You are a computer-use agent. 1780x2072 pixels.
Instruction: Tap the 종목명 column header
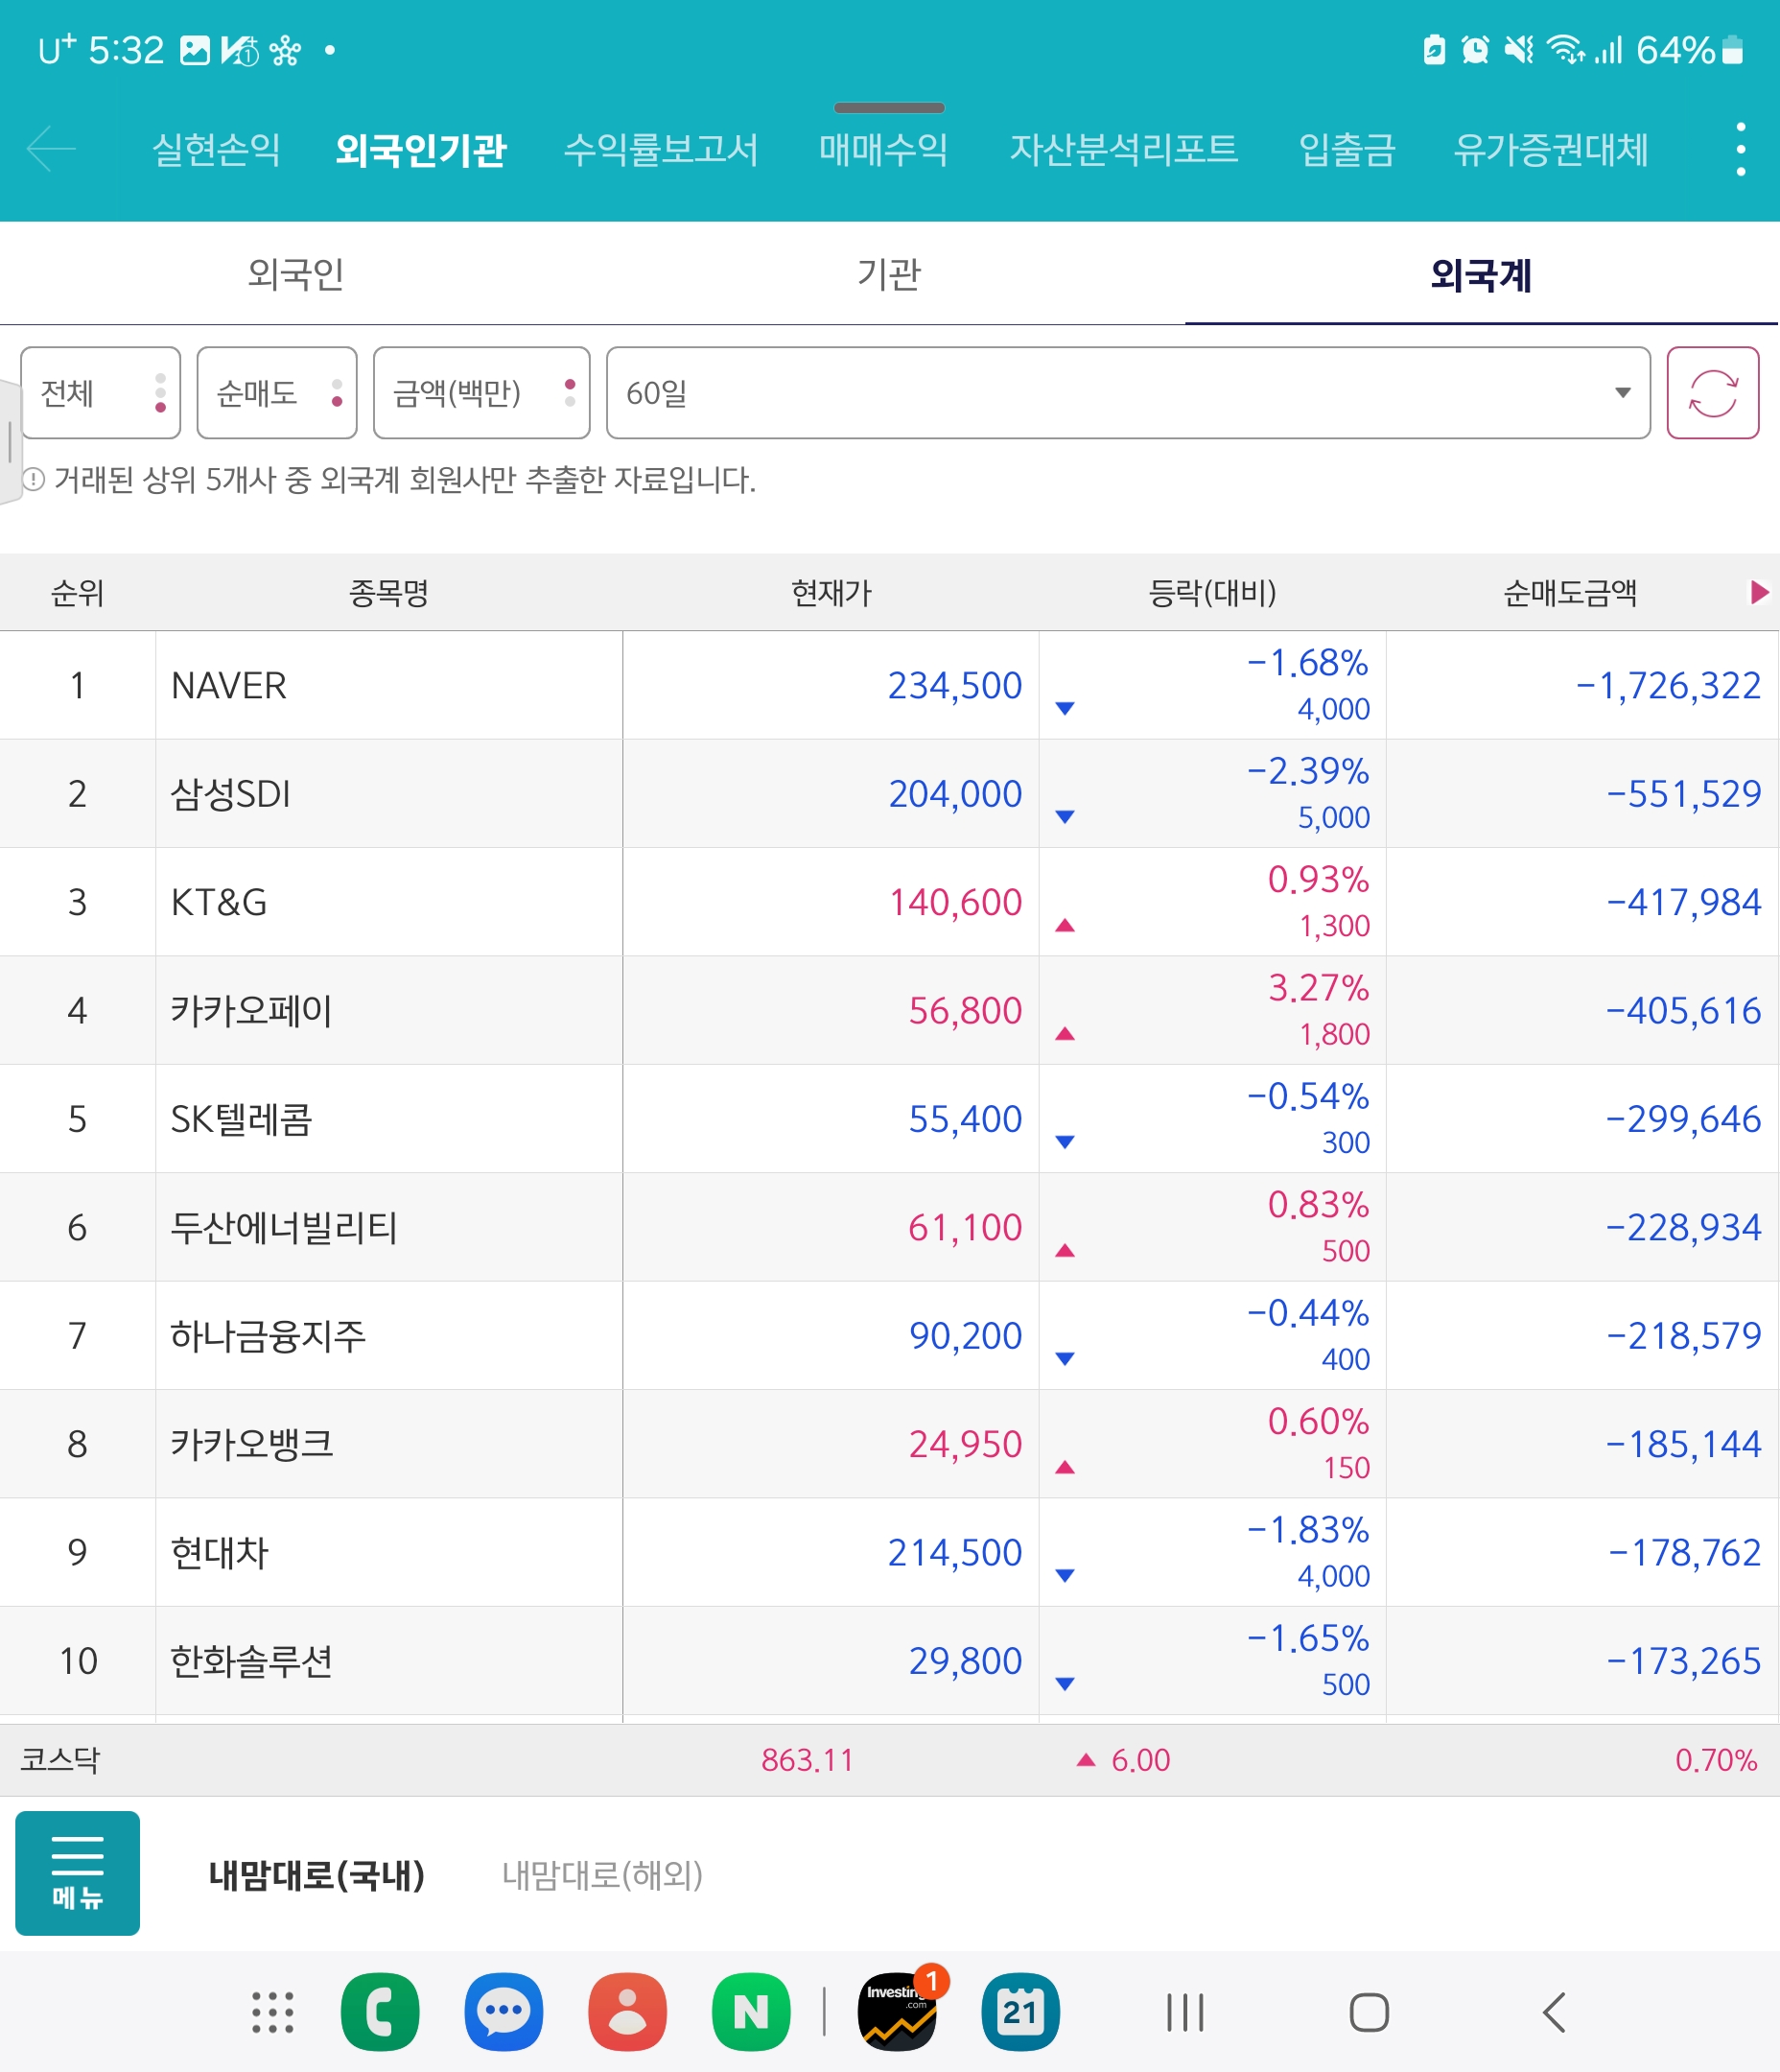click(x=388, y=593)
